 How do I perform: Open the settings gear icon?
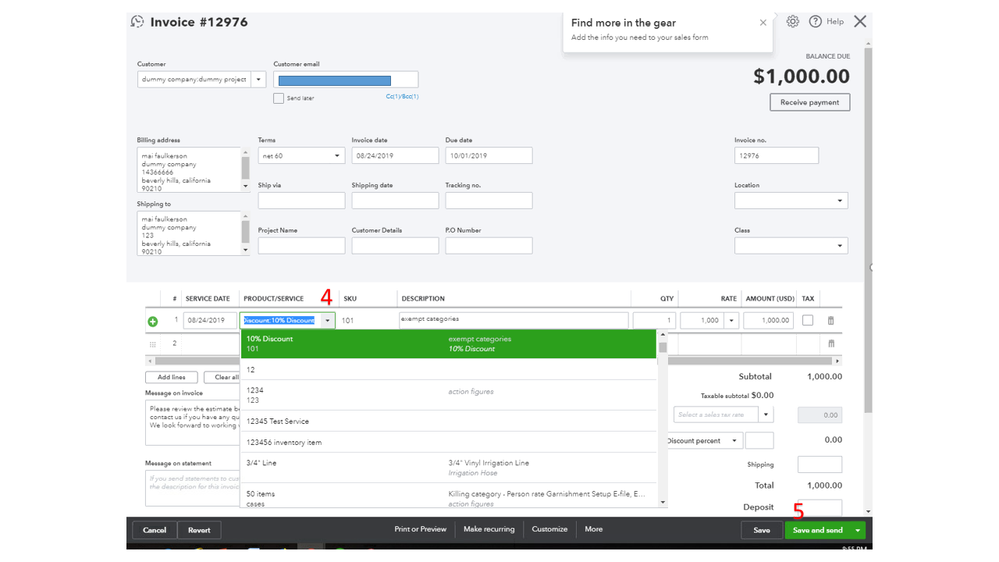tap(792, 22)
